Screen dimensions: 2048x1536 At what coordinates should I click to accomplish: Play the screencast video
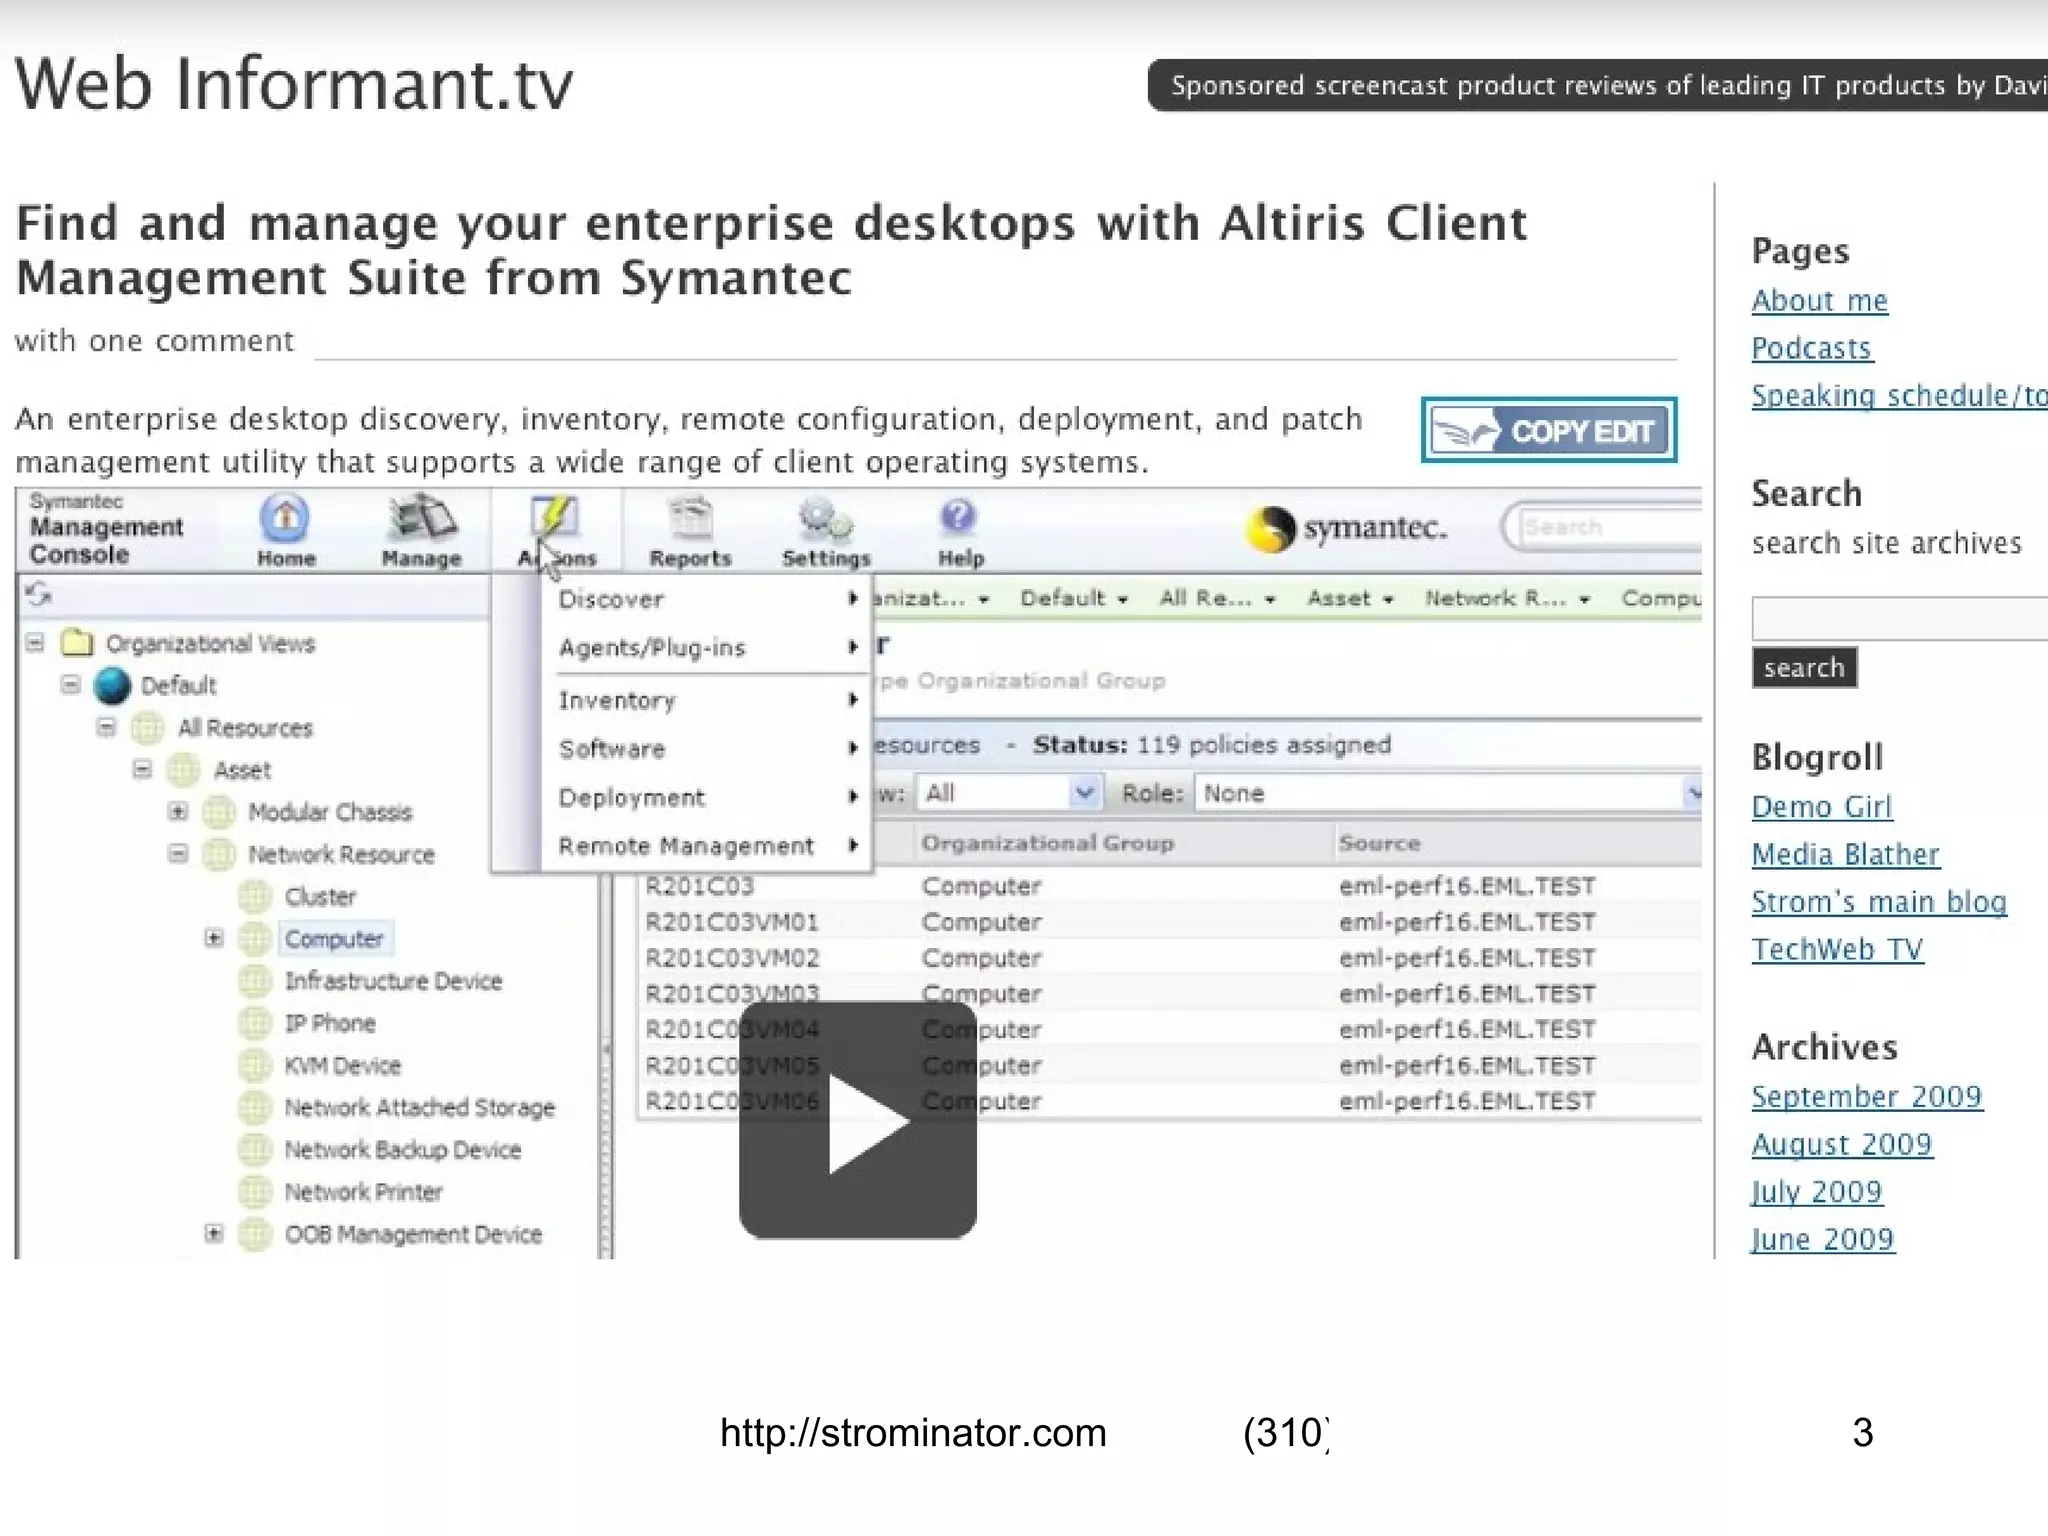(x=858, y=1120)
